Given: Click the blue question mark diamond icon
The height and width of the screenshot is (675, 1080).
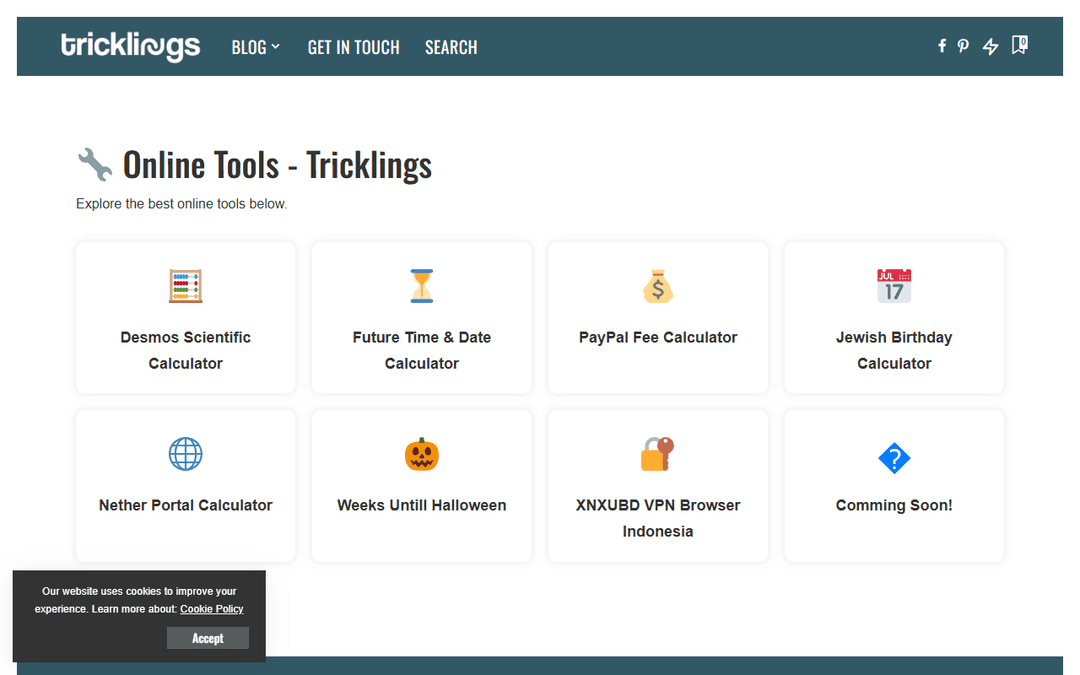Looking at the screenshot, I should click(x=894, y=458).
